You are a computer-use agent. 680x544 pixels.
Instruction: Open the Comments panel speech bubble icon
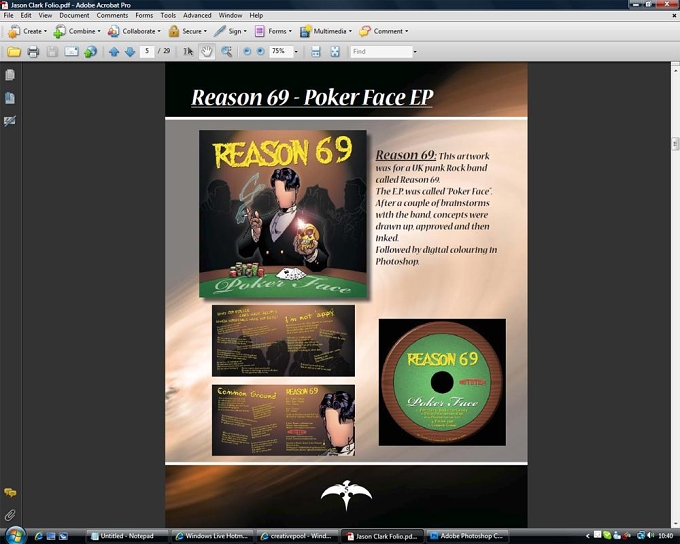tap(10, 492)
